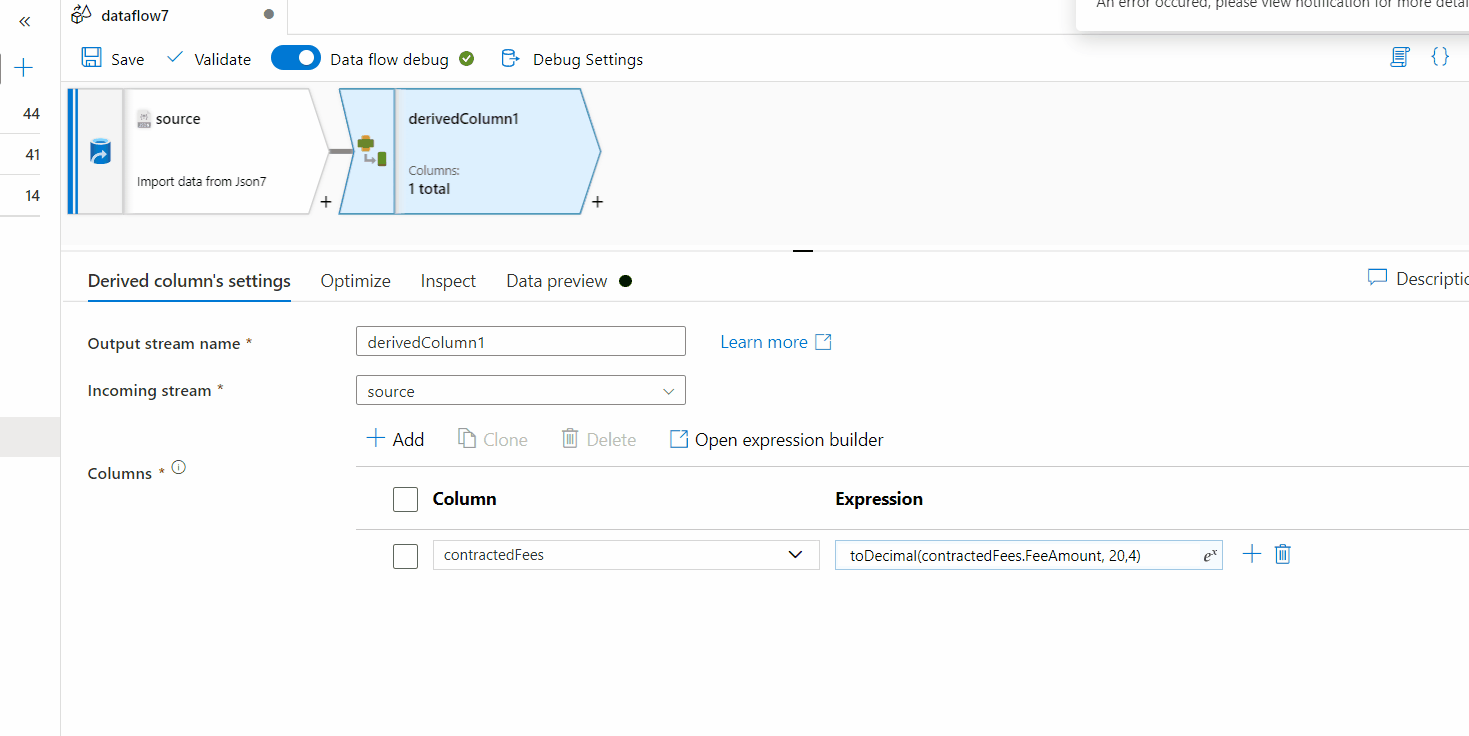The width and height of the screenshot is (1469, 736).
Task: Click the sidebar count 41
Action: pos(32,155)
